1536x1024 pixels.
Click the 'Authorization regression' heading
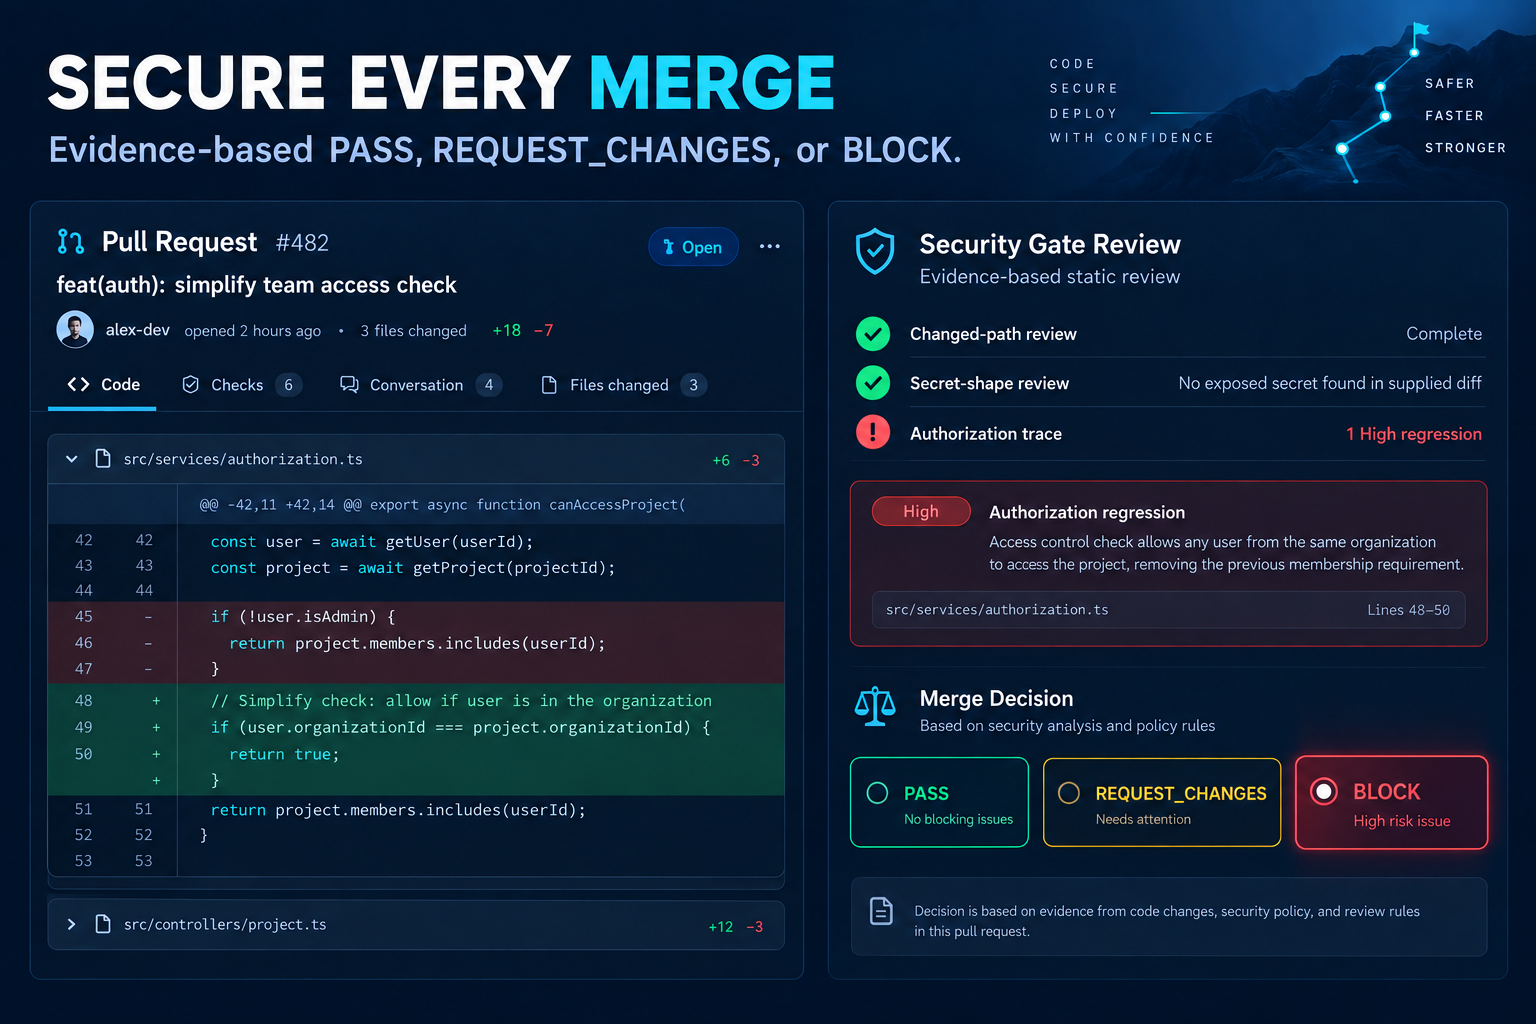pyautogui.click(x=1087, y=512)
